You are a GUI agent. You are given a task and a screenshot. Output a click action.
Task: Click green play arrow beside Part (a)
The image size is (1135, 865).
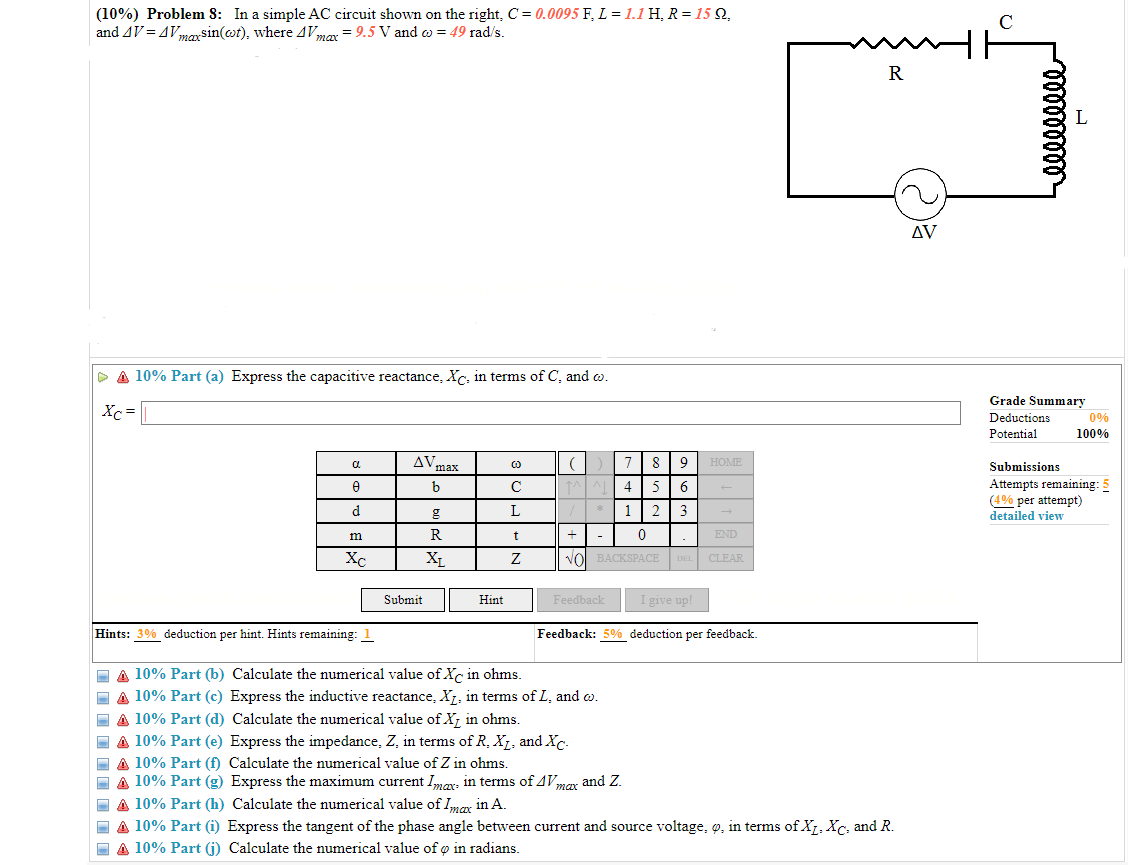[103, 377]
